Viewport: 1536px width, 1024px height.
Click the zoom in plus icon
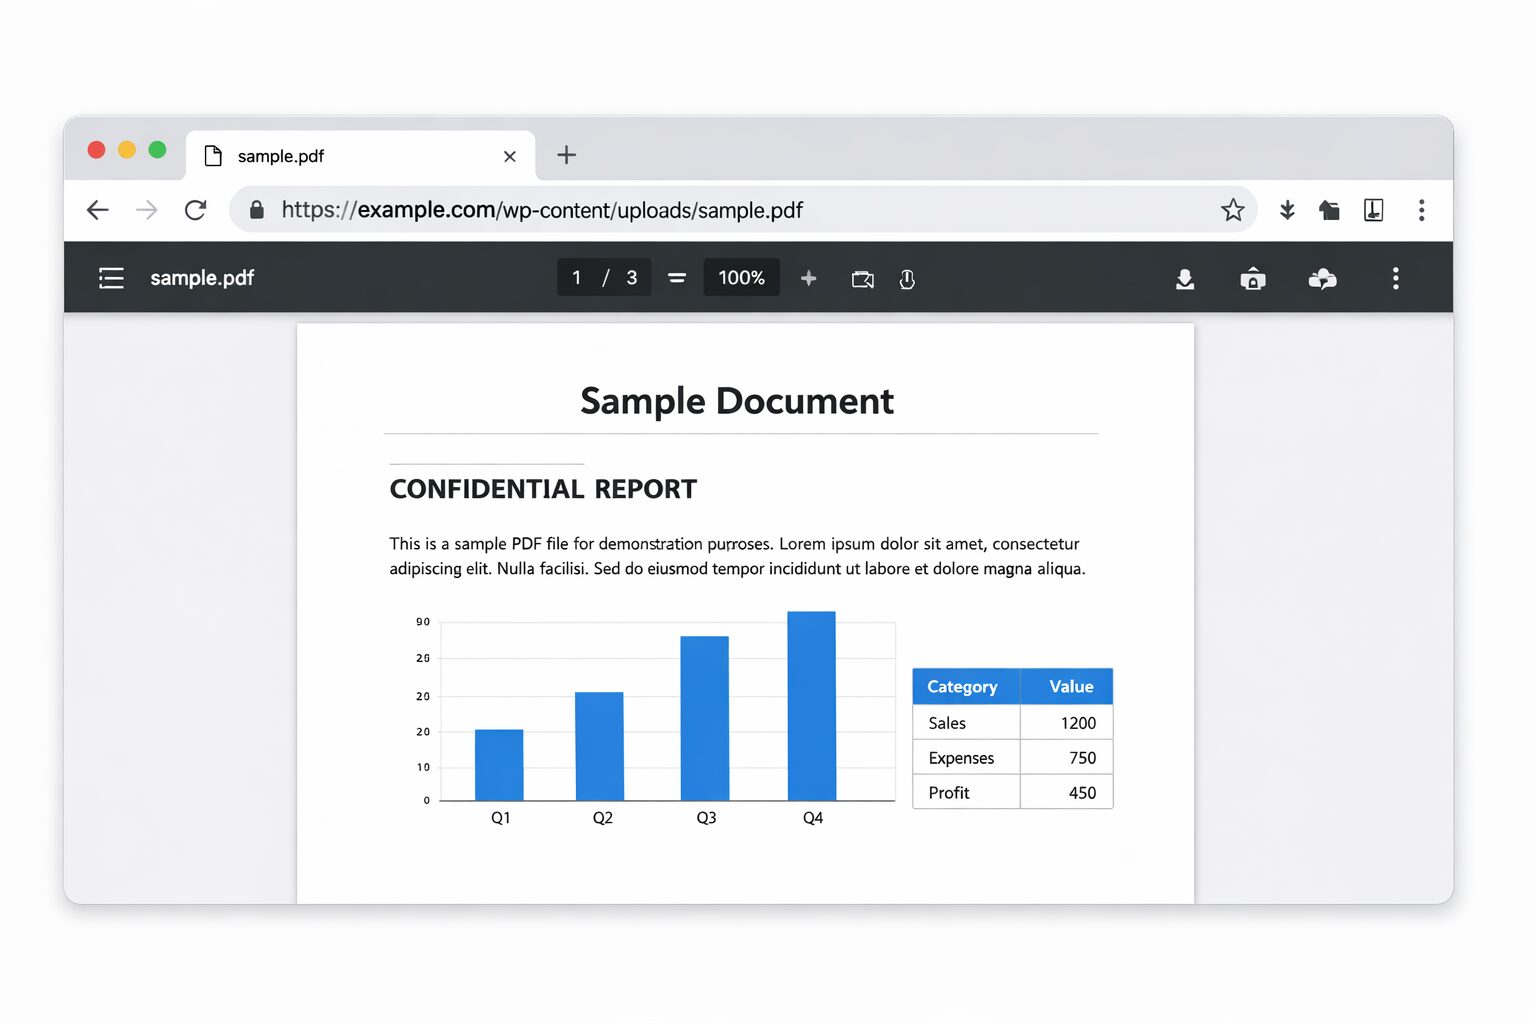808,278
